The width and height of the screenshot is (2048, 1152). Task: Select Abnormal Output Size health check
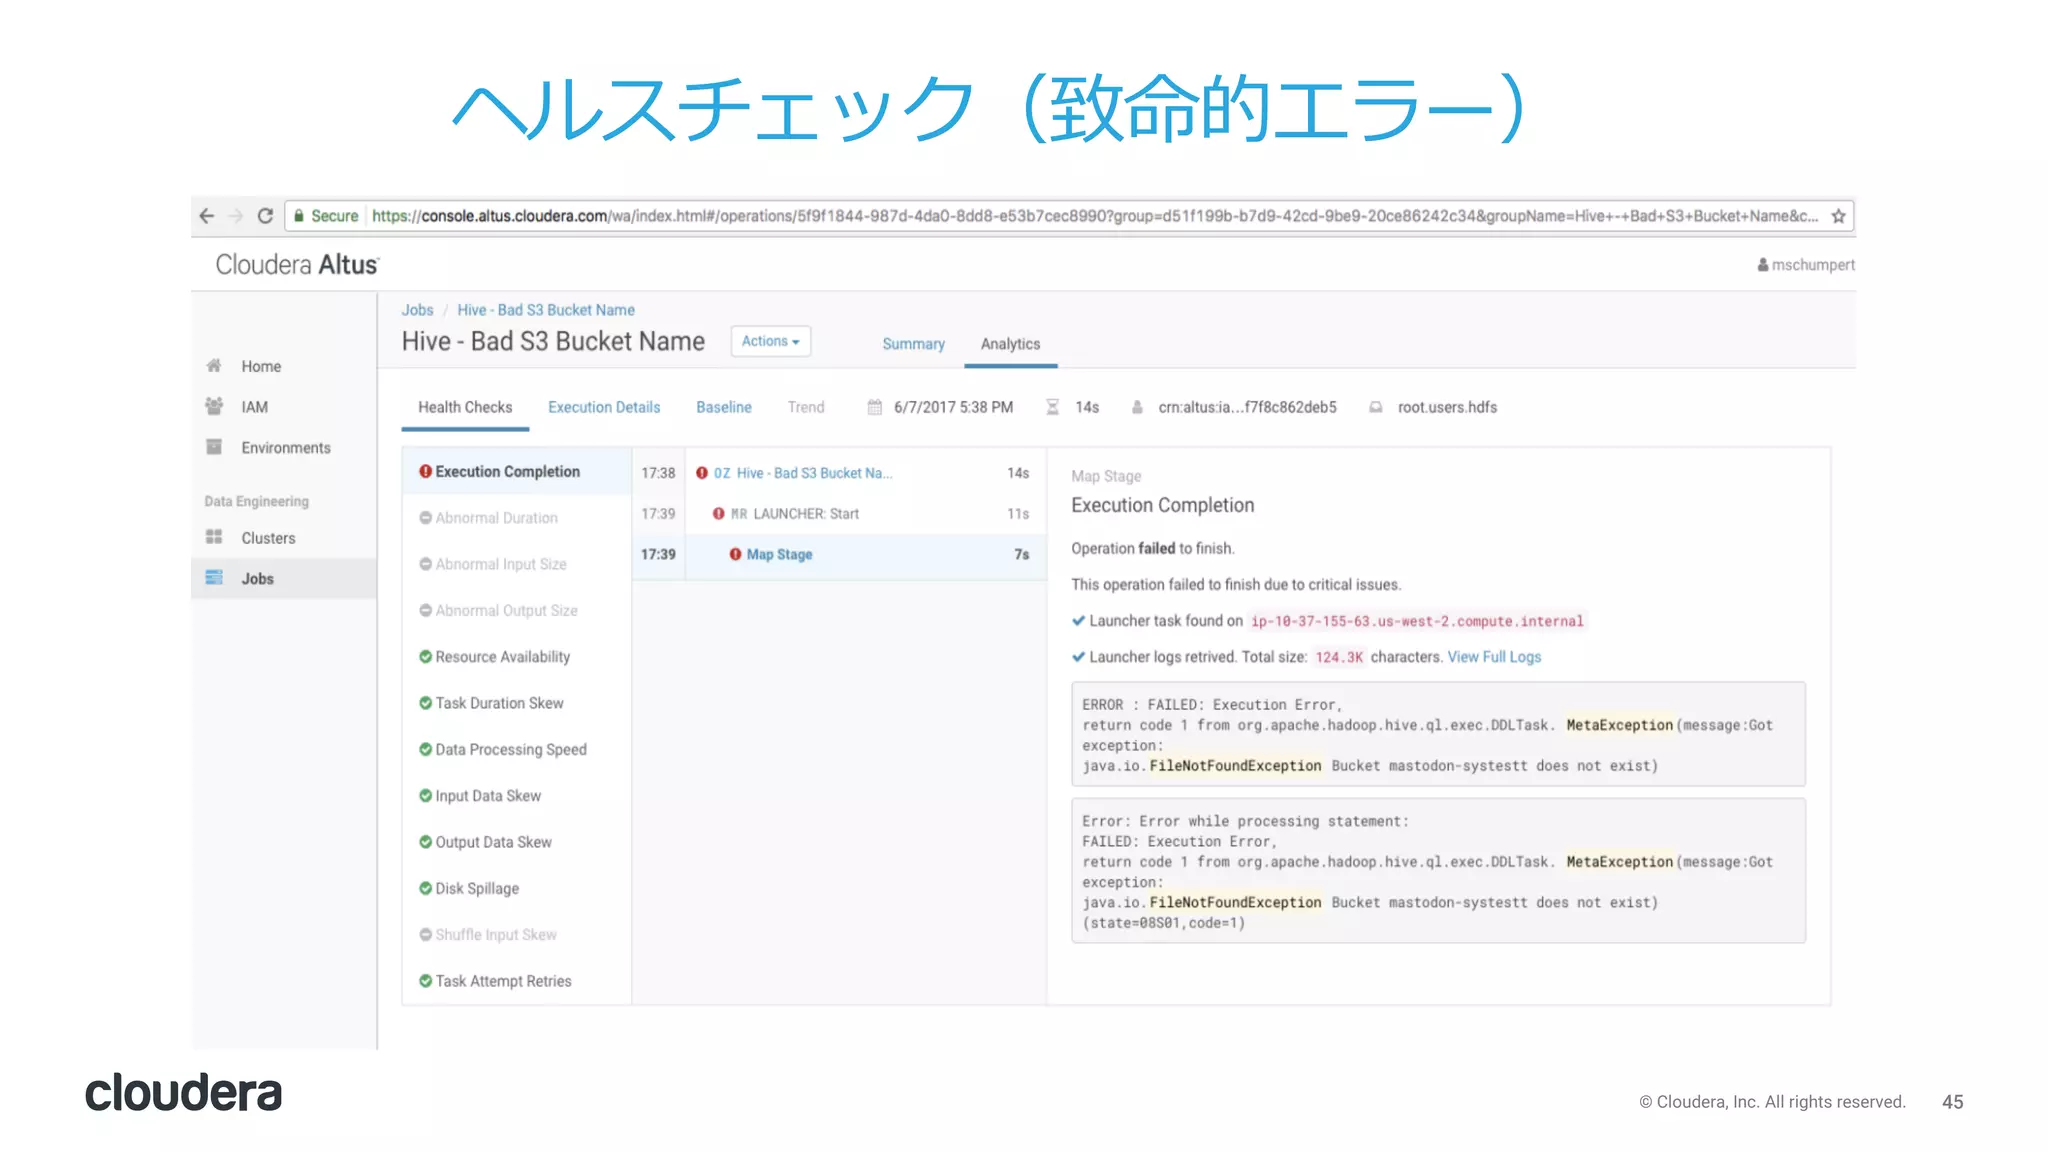coord(516,610)
